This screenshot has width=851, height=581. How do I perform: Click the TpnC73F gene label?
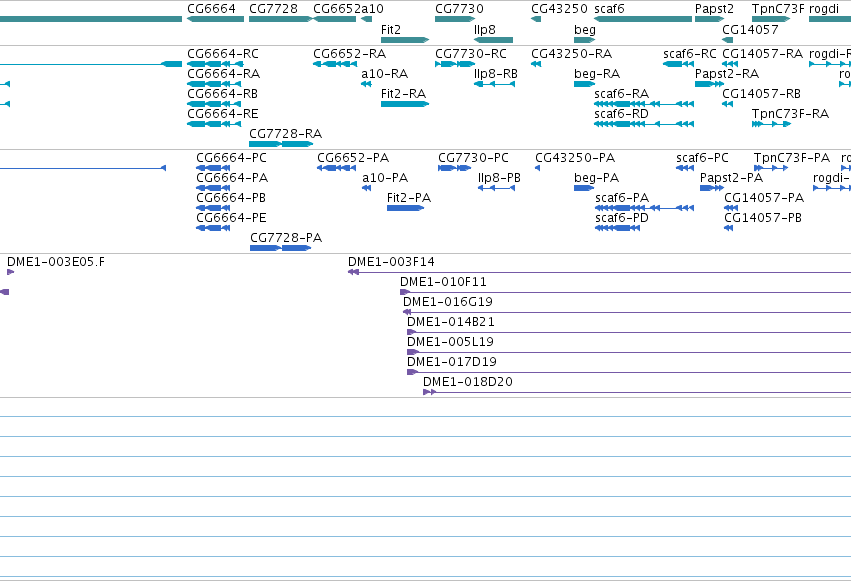pos(778,9)
